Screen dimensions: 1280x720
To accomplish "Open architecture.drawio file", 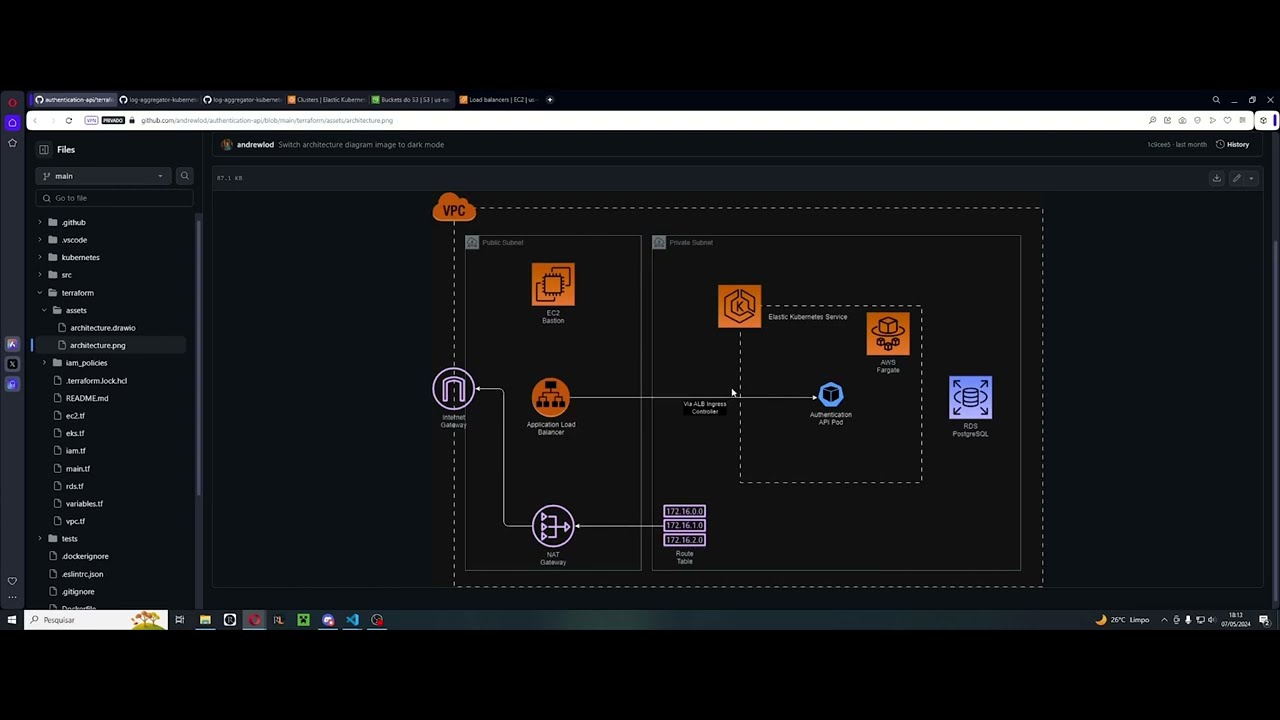I will 102,328.
